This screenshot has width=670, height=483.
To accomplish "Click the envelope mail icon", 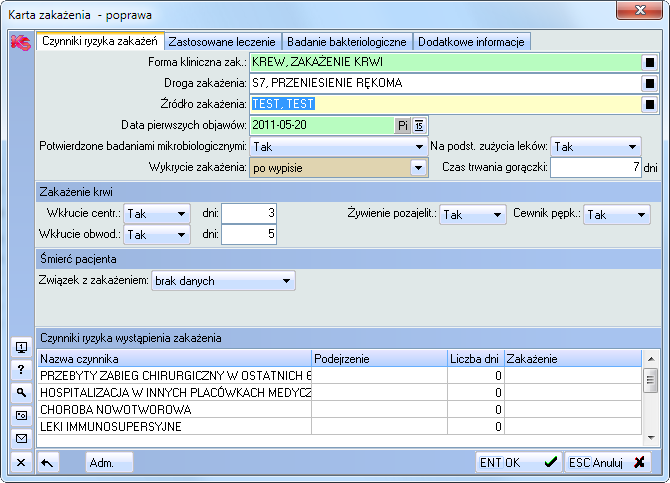I will (20, 438).
